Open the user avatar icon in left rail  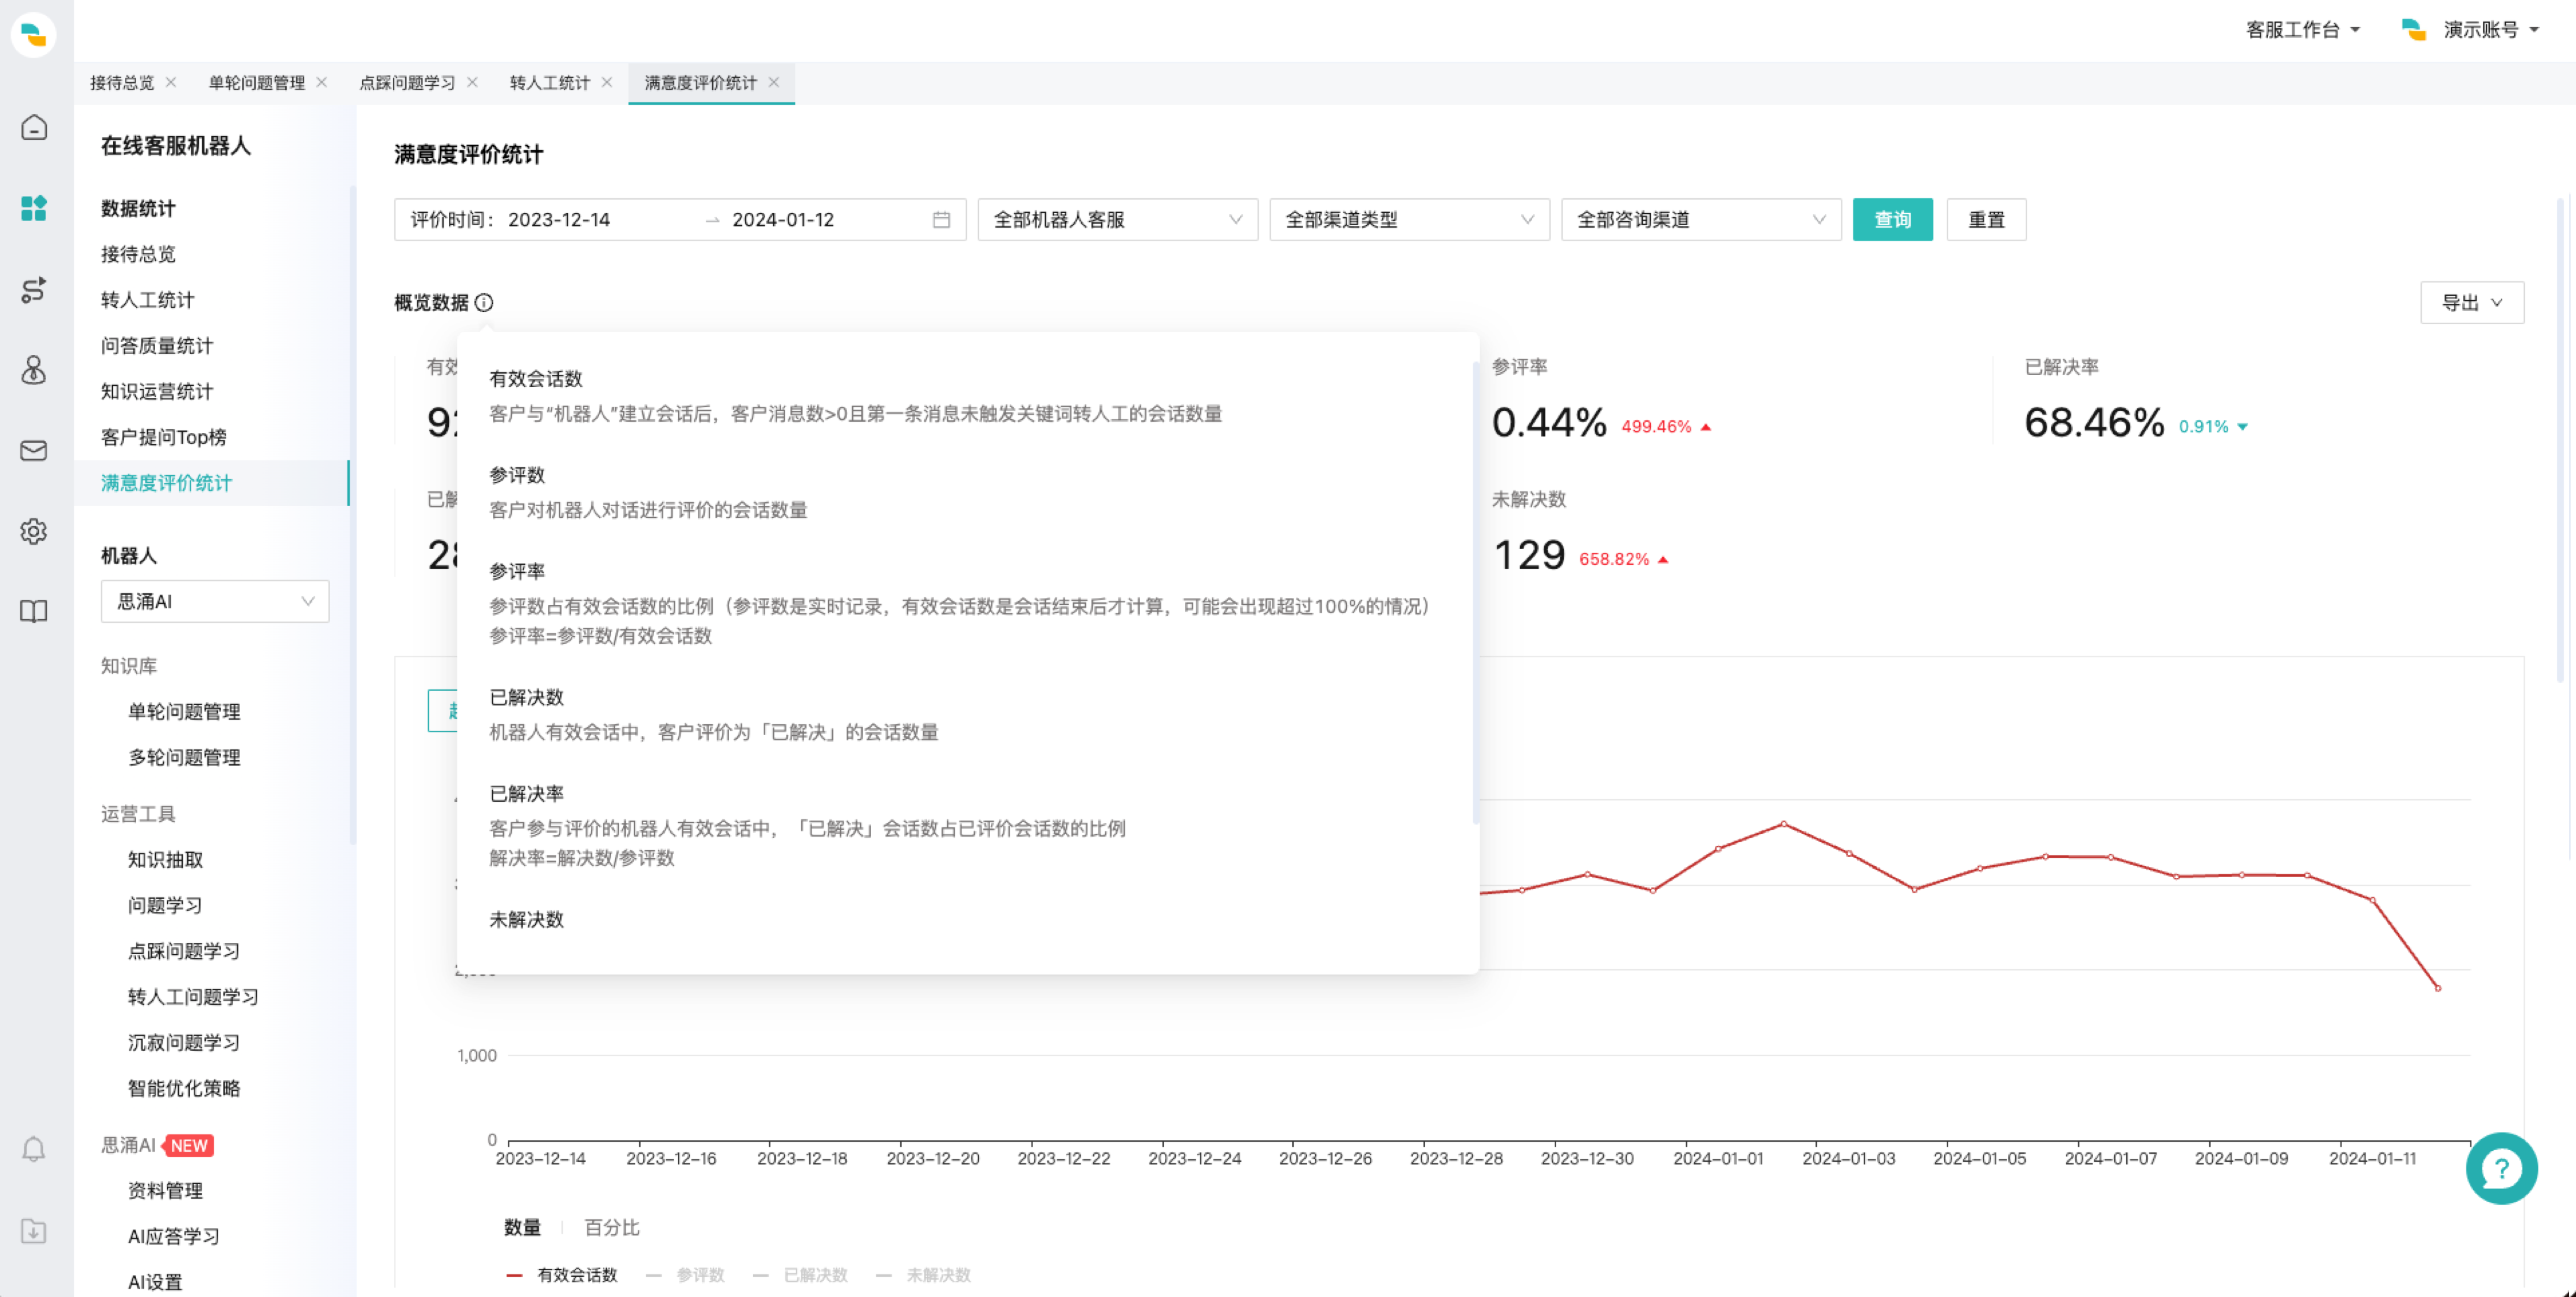point(34,369)
